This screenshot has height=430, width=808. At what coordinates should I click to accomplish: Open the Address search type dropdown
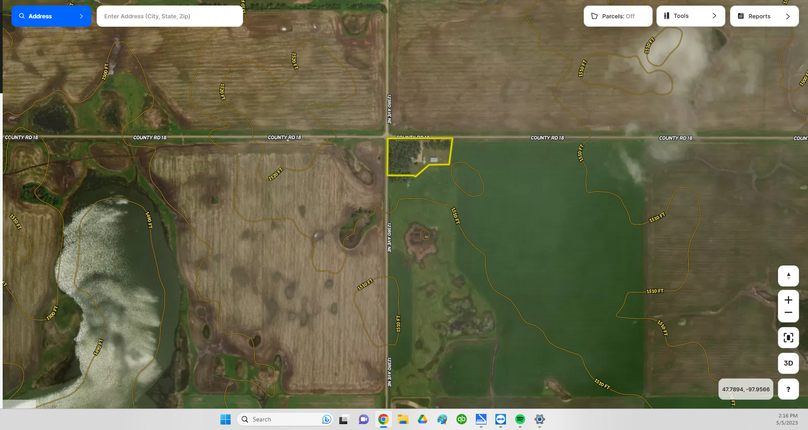pos(51,16)
